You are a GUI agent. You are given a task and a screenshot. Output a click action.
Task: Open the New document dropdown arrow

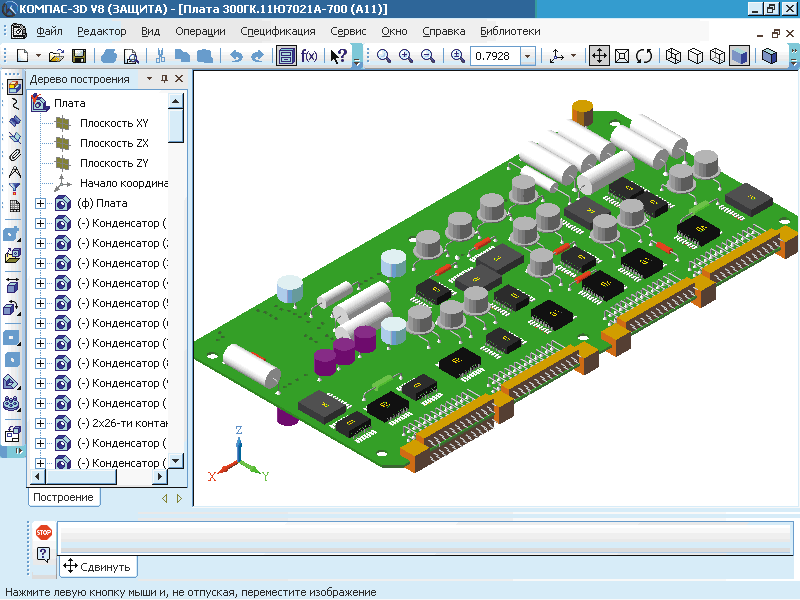[x=38, y=56]
